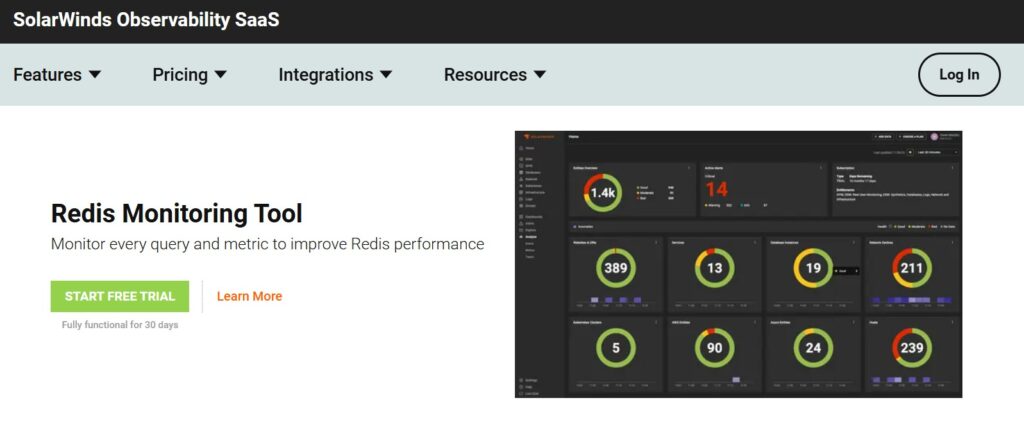
Task: Click the user avatar in the dashboard header
Action: pyautogui.click(x=934, y=136)
